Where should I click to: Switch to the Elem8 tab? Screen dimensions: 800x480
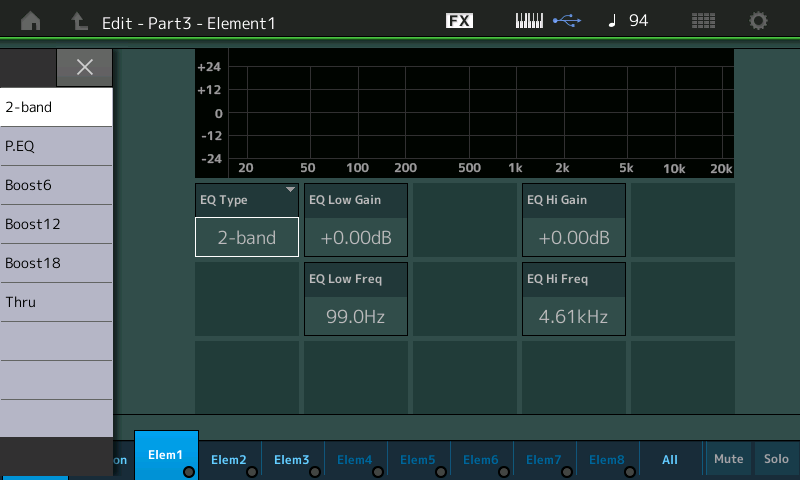(607, 460)
